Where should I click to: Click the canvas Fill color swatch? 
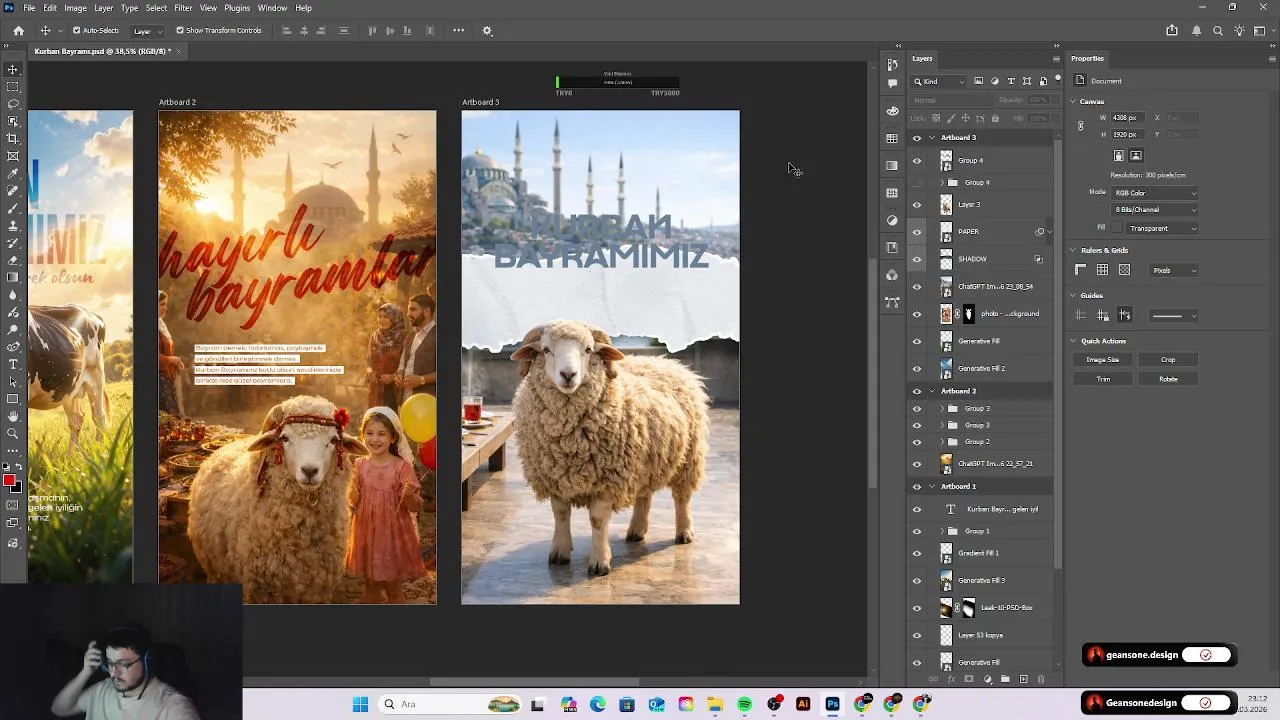coord(1117,228)
